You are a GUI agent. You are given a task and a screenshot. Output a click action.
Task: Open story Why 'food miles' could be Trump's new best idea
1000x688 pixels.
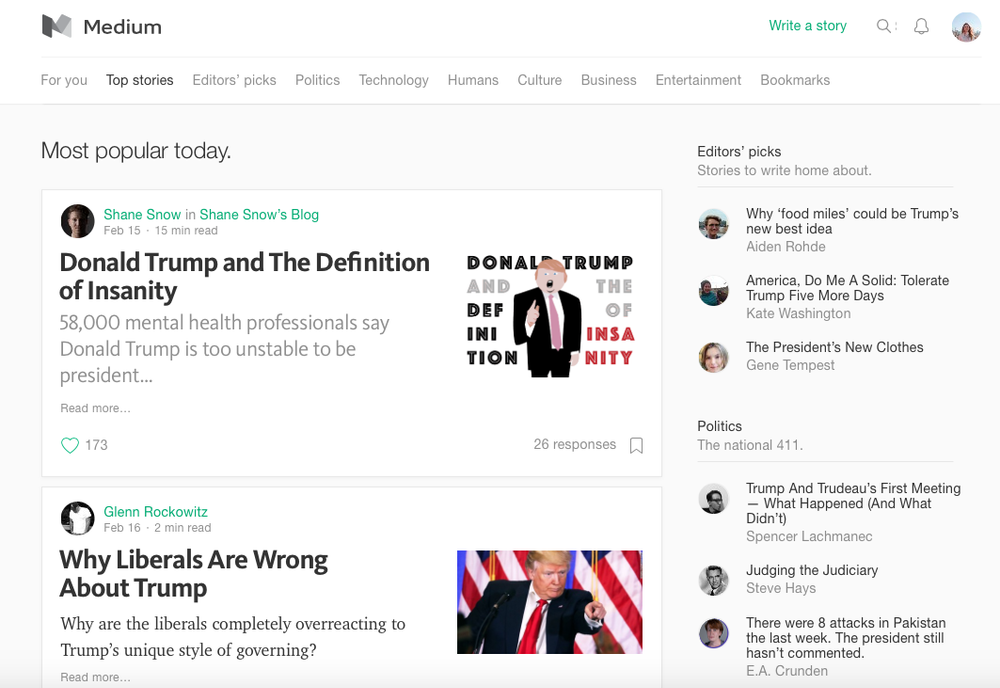852,221
